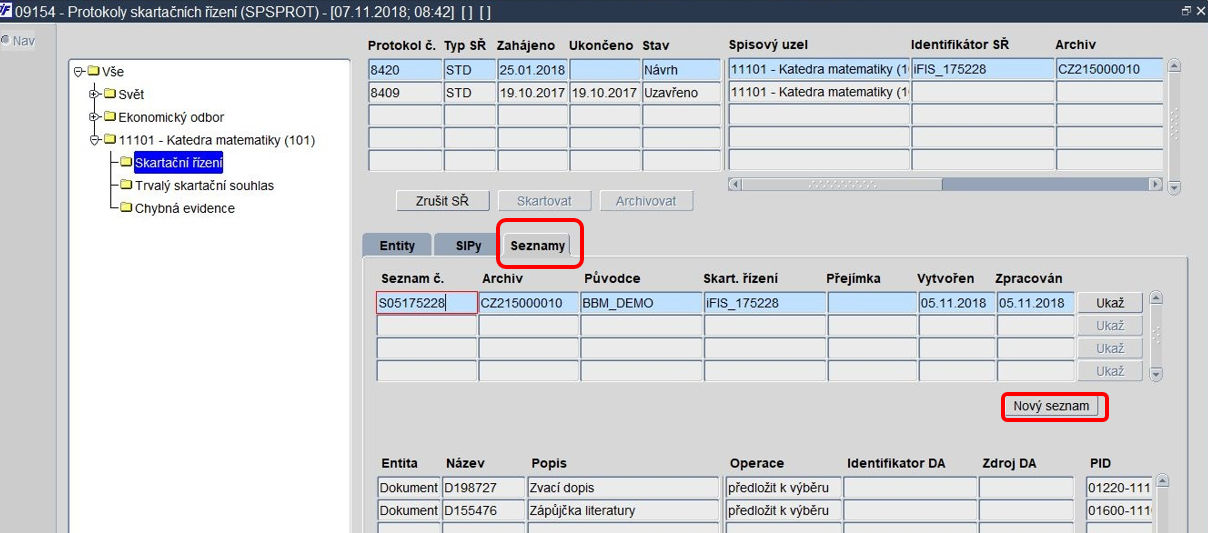Click the Nav radio indicator

6,41
